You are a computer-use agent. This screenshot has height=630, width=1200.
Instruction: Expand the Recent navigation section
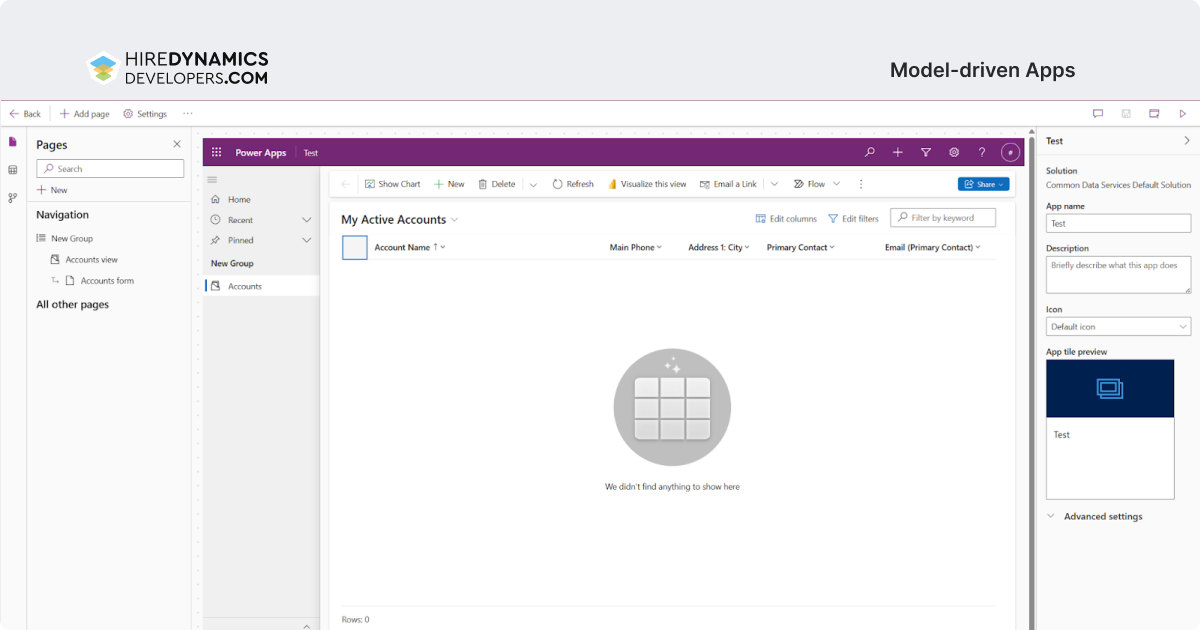tap(306, 220)
